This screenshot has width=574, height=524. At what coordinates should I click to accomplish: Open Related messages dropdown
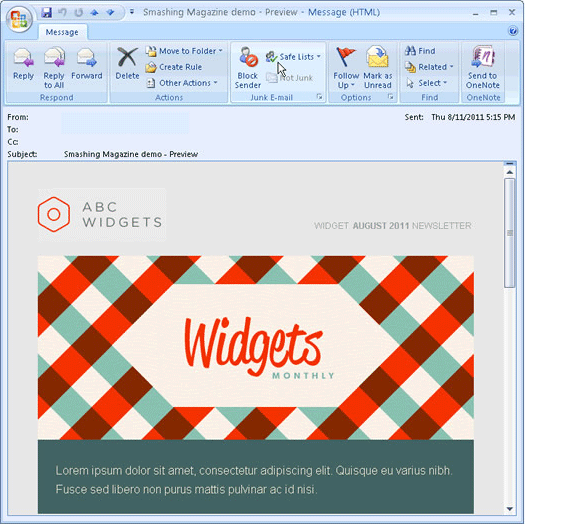[429, 67]
